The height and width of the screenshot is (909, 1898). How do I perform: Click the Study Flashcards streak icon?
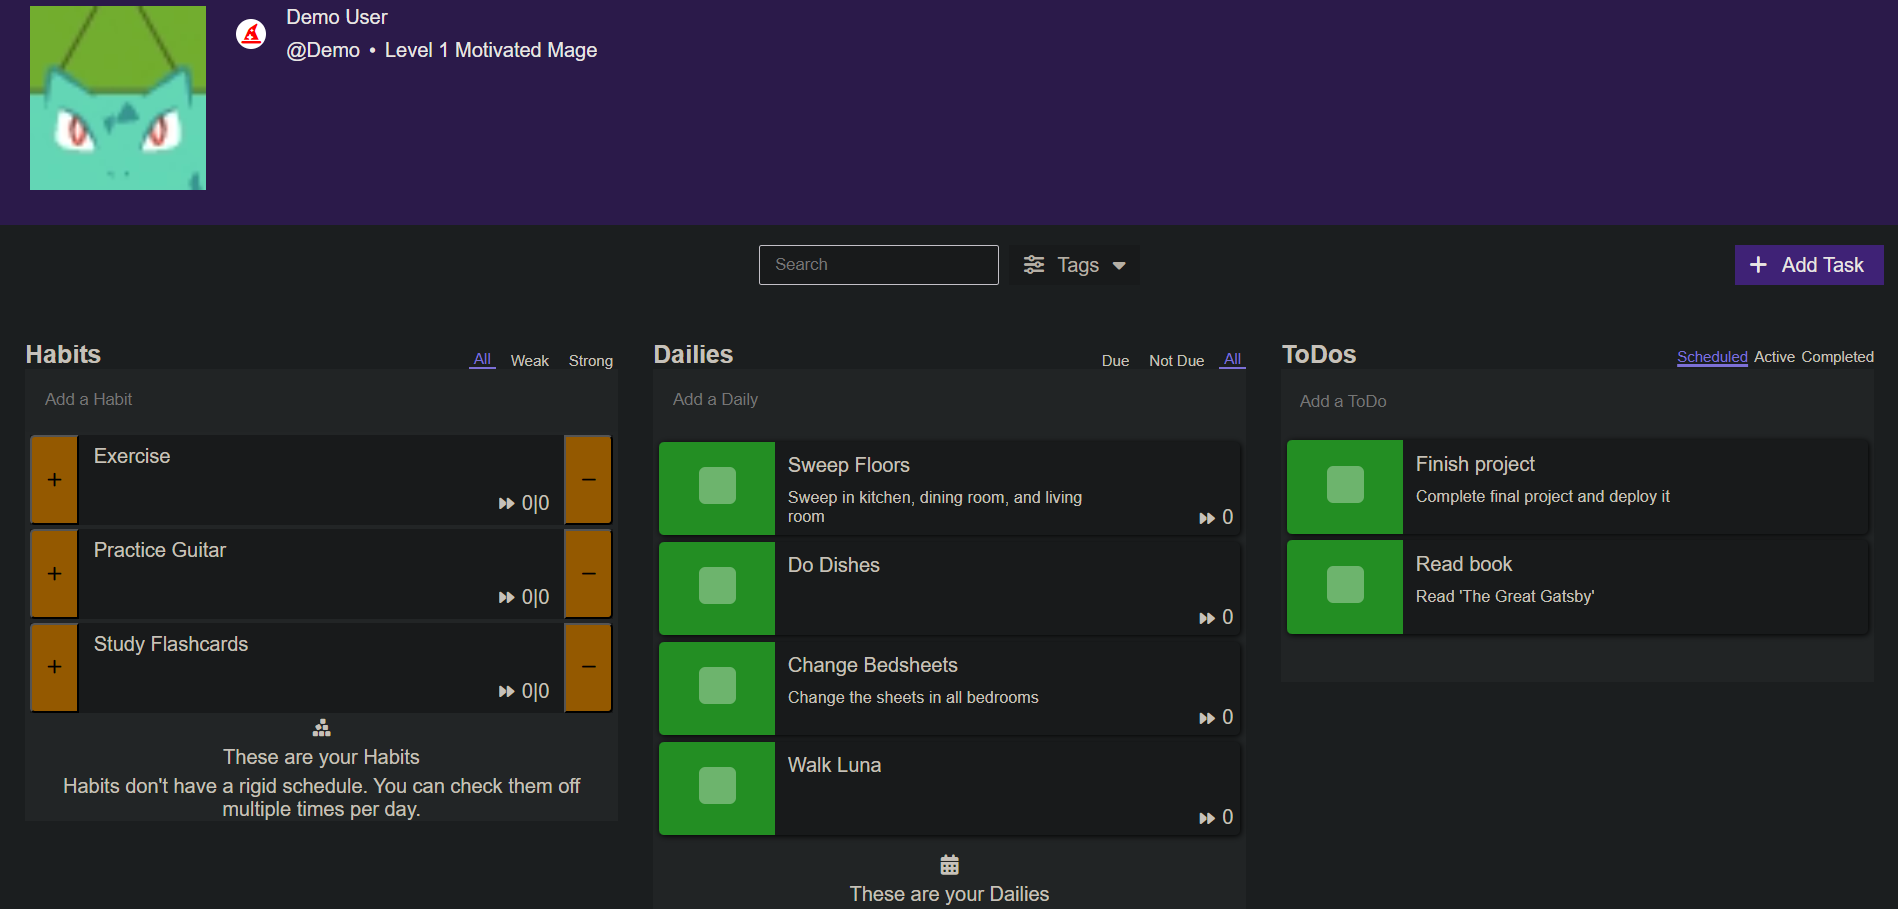507,691
